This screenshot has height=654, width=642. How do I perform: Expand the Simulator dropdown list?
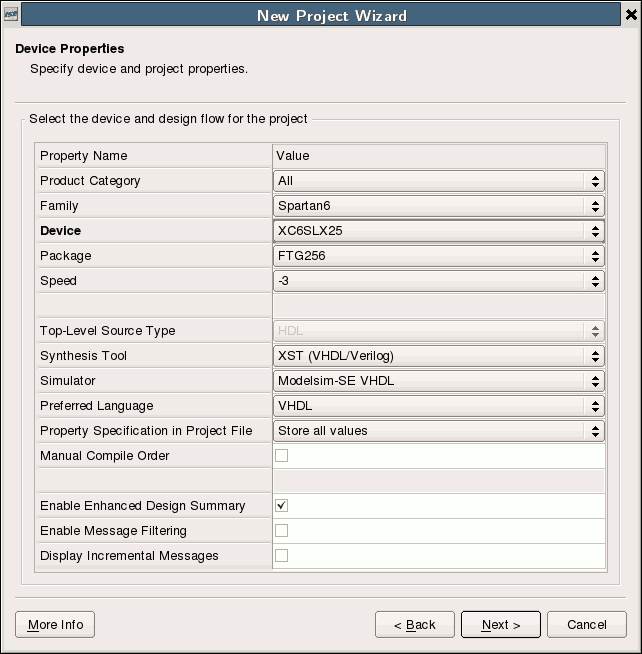(x=438, y=381)
